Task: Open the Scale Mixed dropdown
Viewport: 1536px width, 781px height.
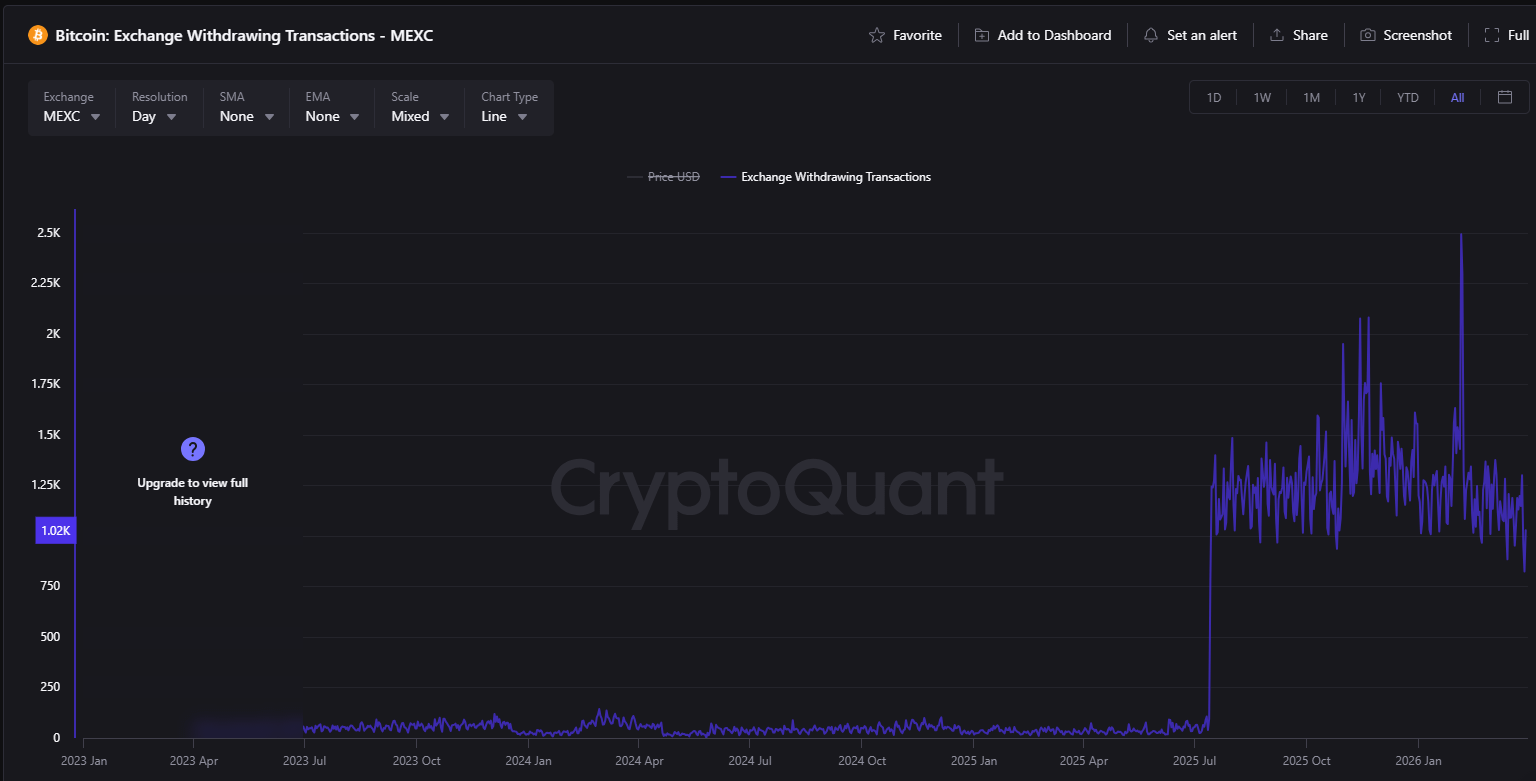Action: (x=419, y=107)
